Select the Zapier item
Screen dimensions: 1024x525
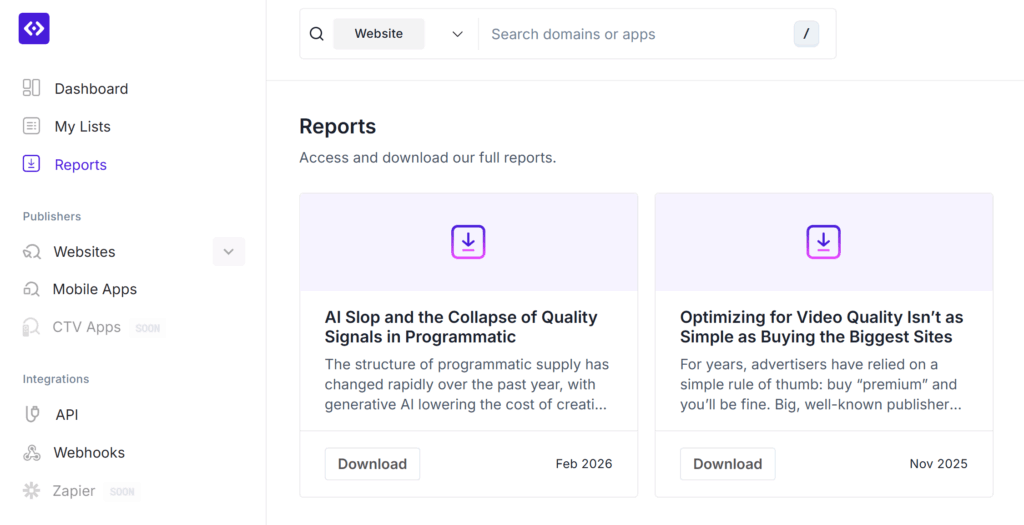coord(74,490)
